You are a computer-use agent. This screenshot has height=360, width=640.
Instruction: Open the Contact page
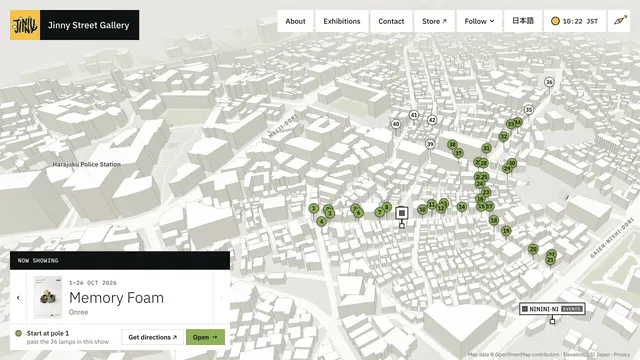pos(391,21)
